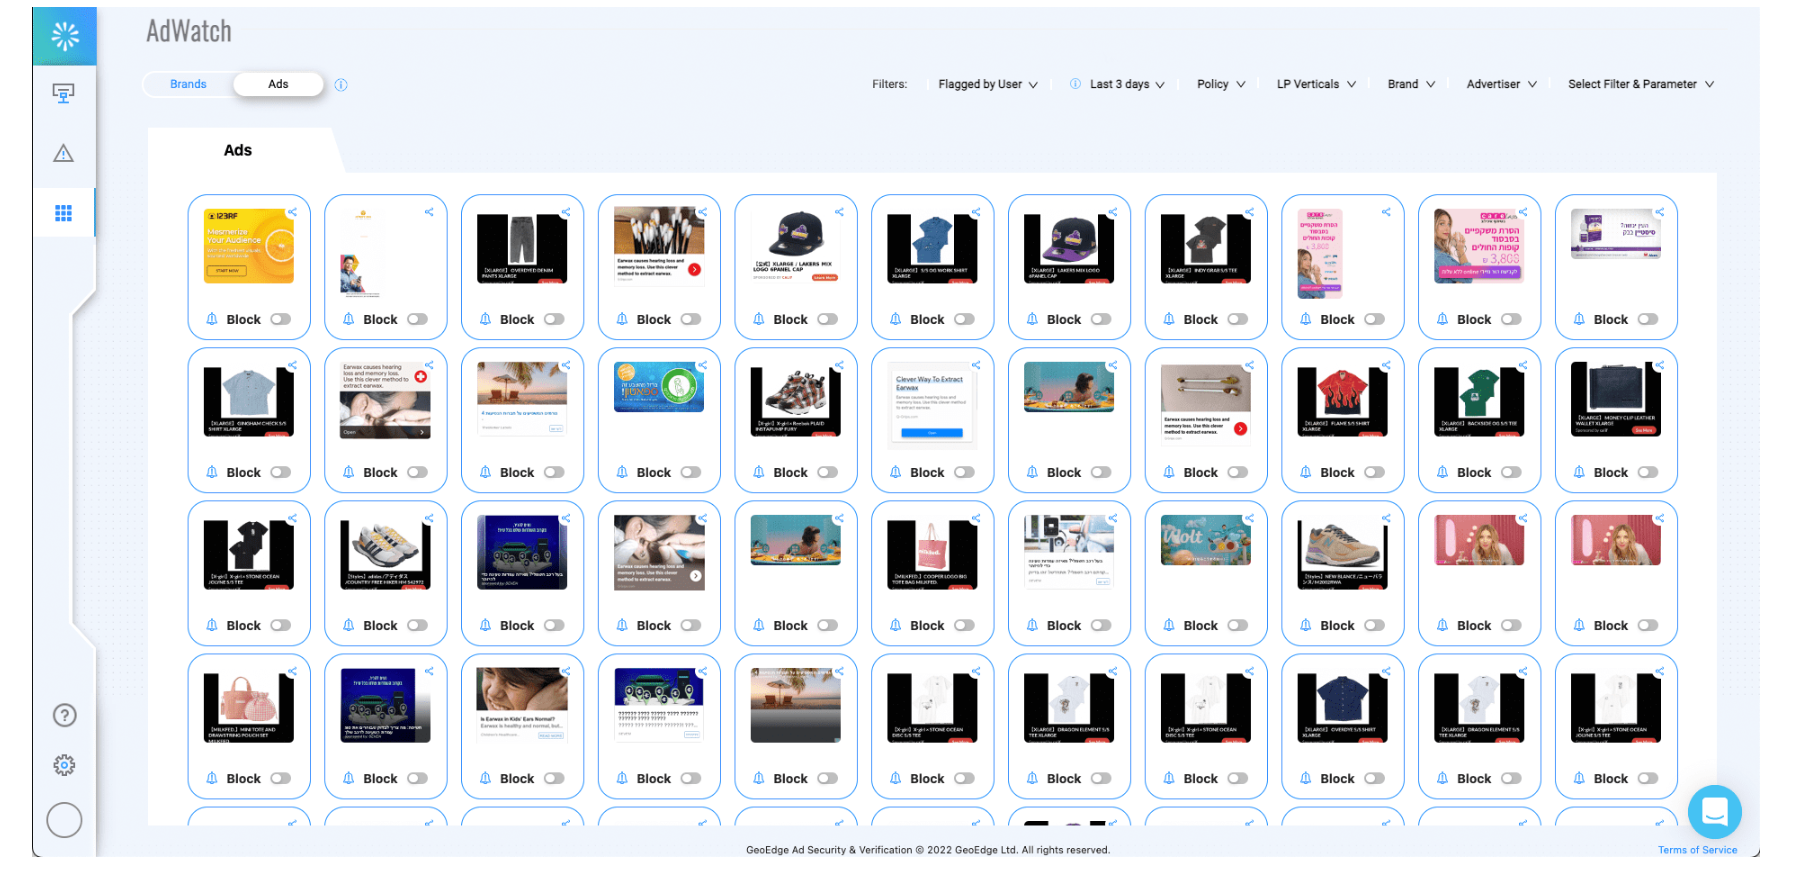Toggle Block switch on the 123RF ad
Image resolution: width=1798 pixels, height=884 pixels.
280,319
